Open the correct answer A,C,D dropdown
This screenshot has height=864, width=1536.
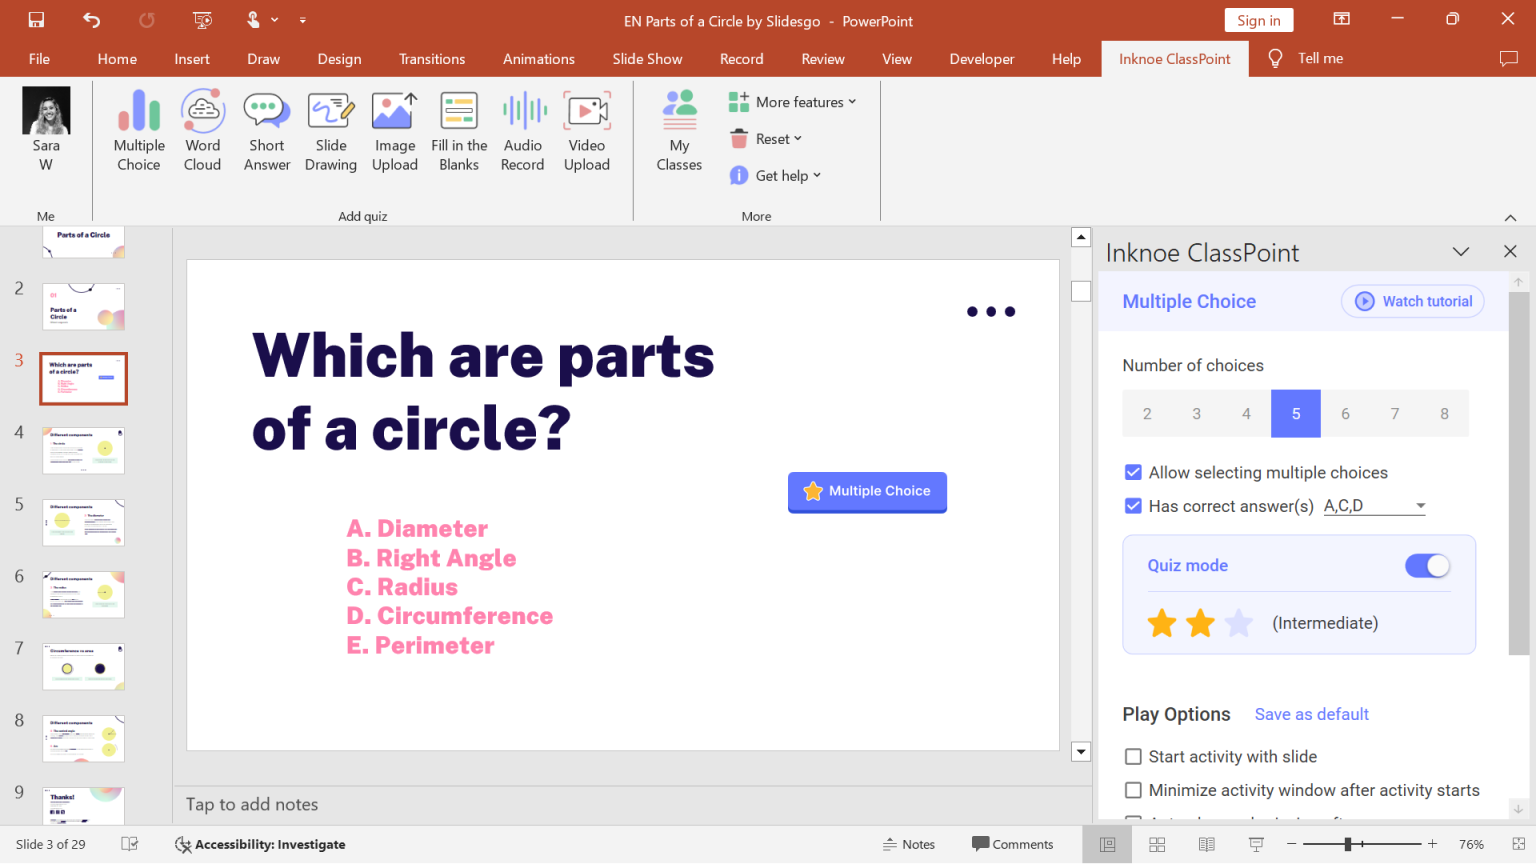tap(1375, 506)
